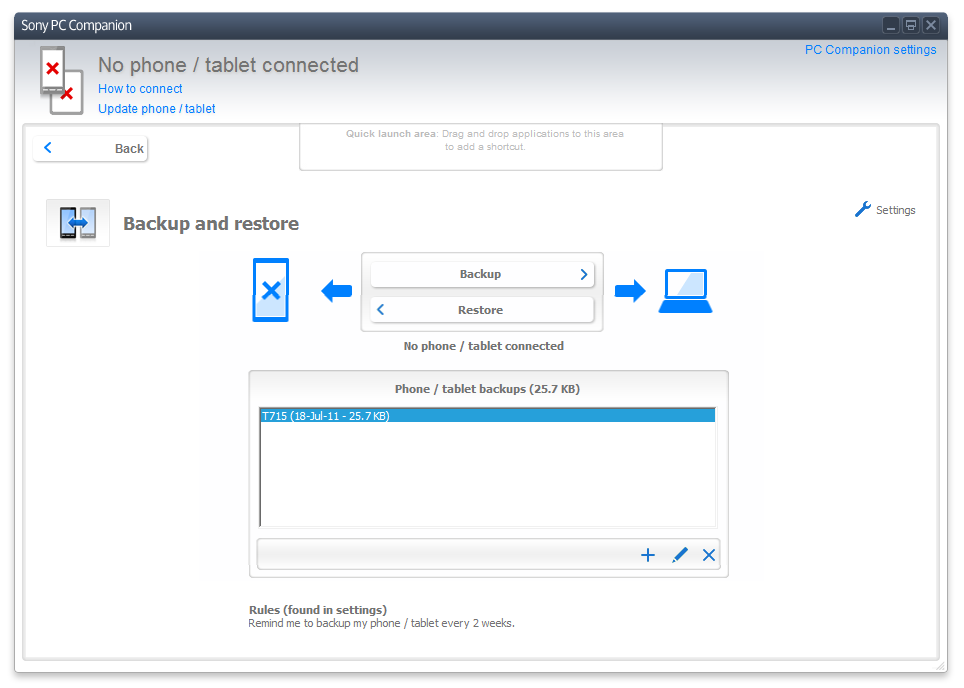Click the backup reminder every 2 weeks text

click(381, 623)
